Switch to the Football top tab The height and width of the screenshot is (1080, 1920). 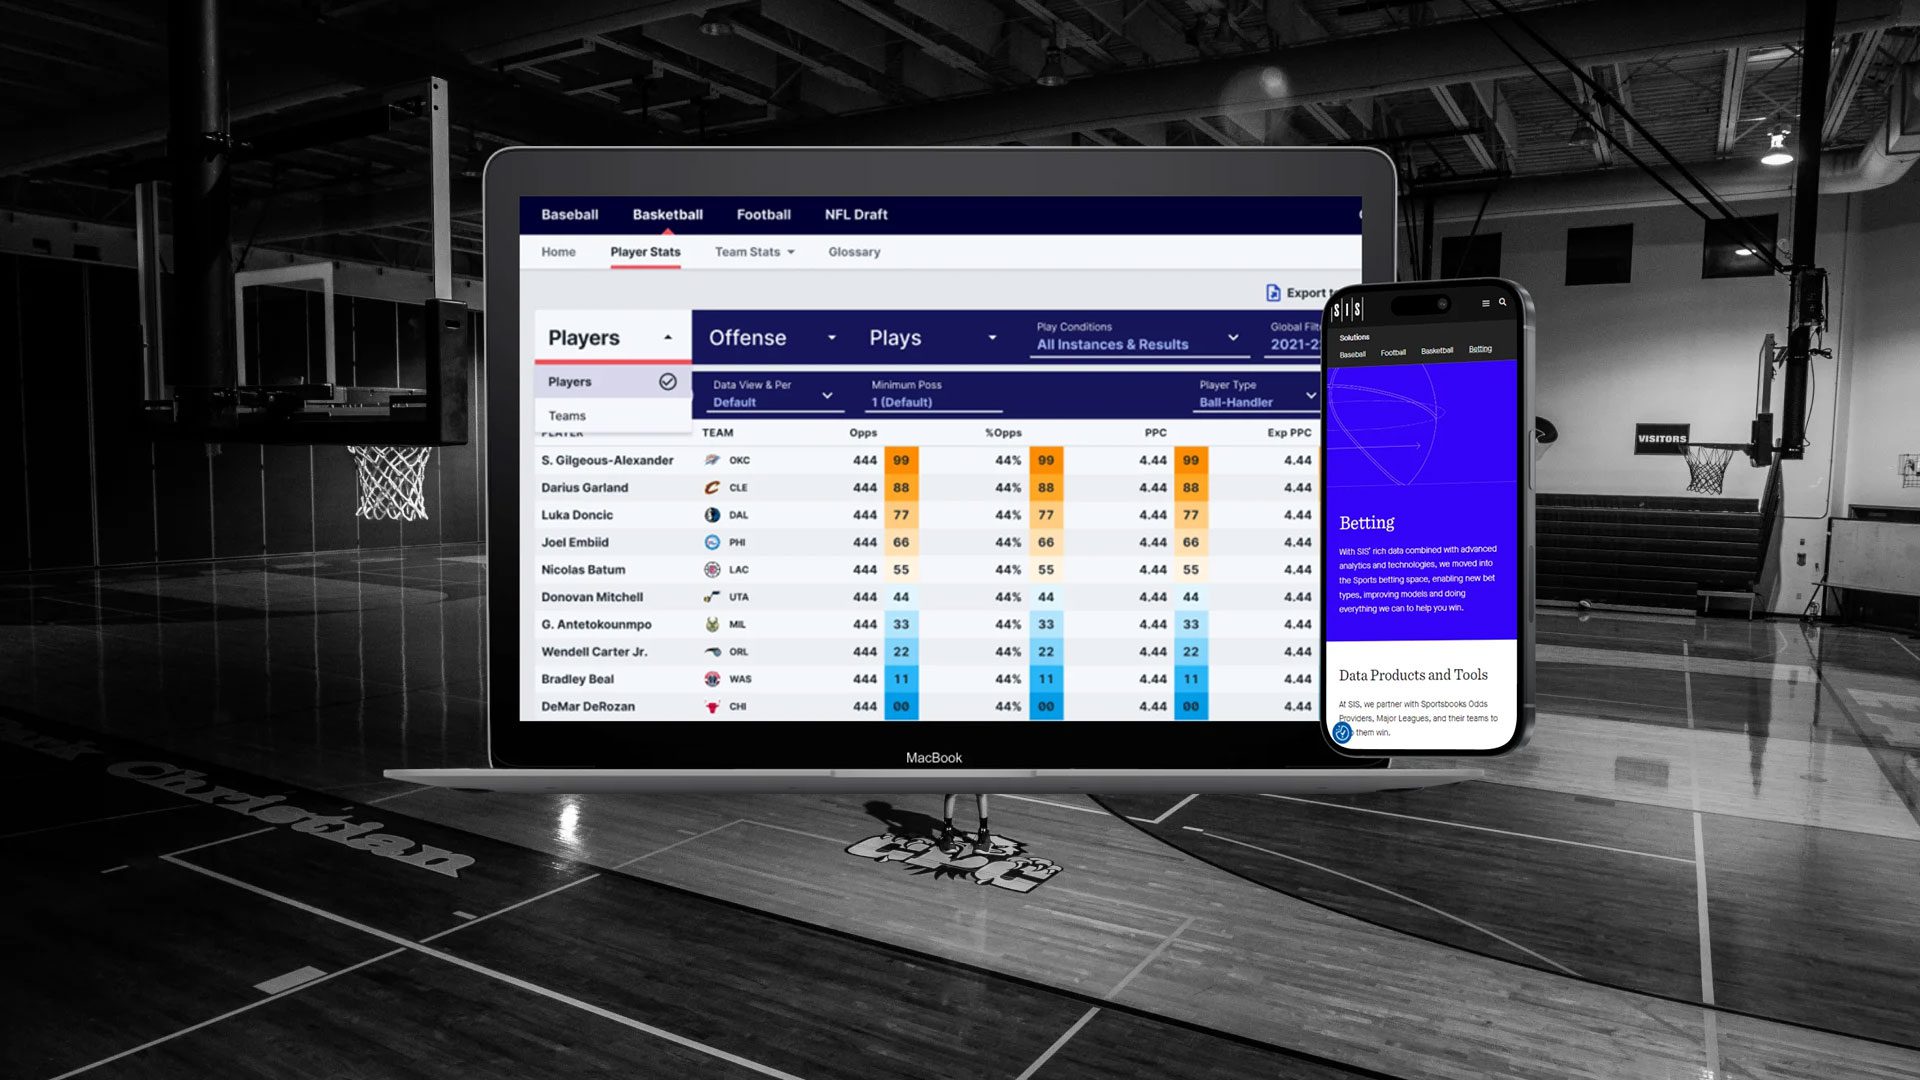[x=763, y=215]
